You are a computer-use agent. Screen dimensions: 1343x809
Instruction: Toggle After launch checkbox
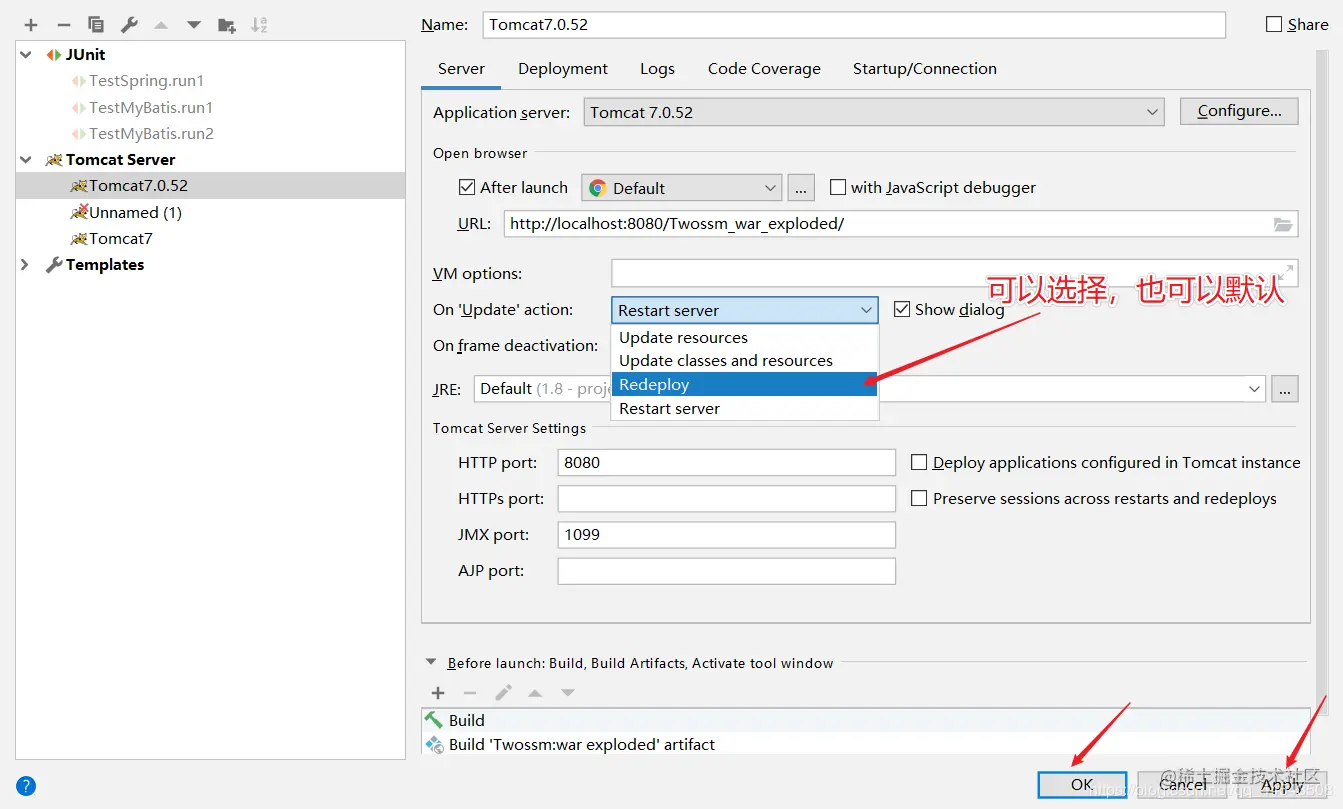tap(466, 187)
